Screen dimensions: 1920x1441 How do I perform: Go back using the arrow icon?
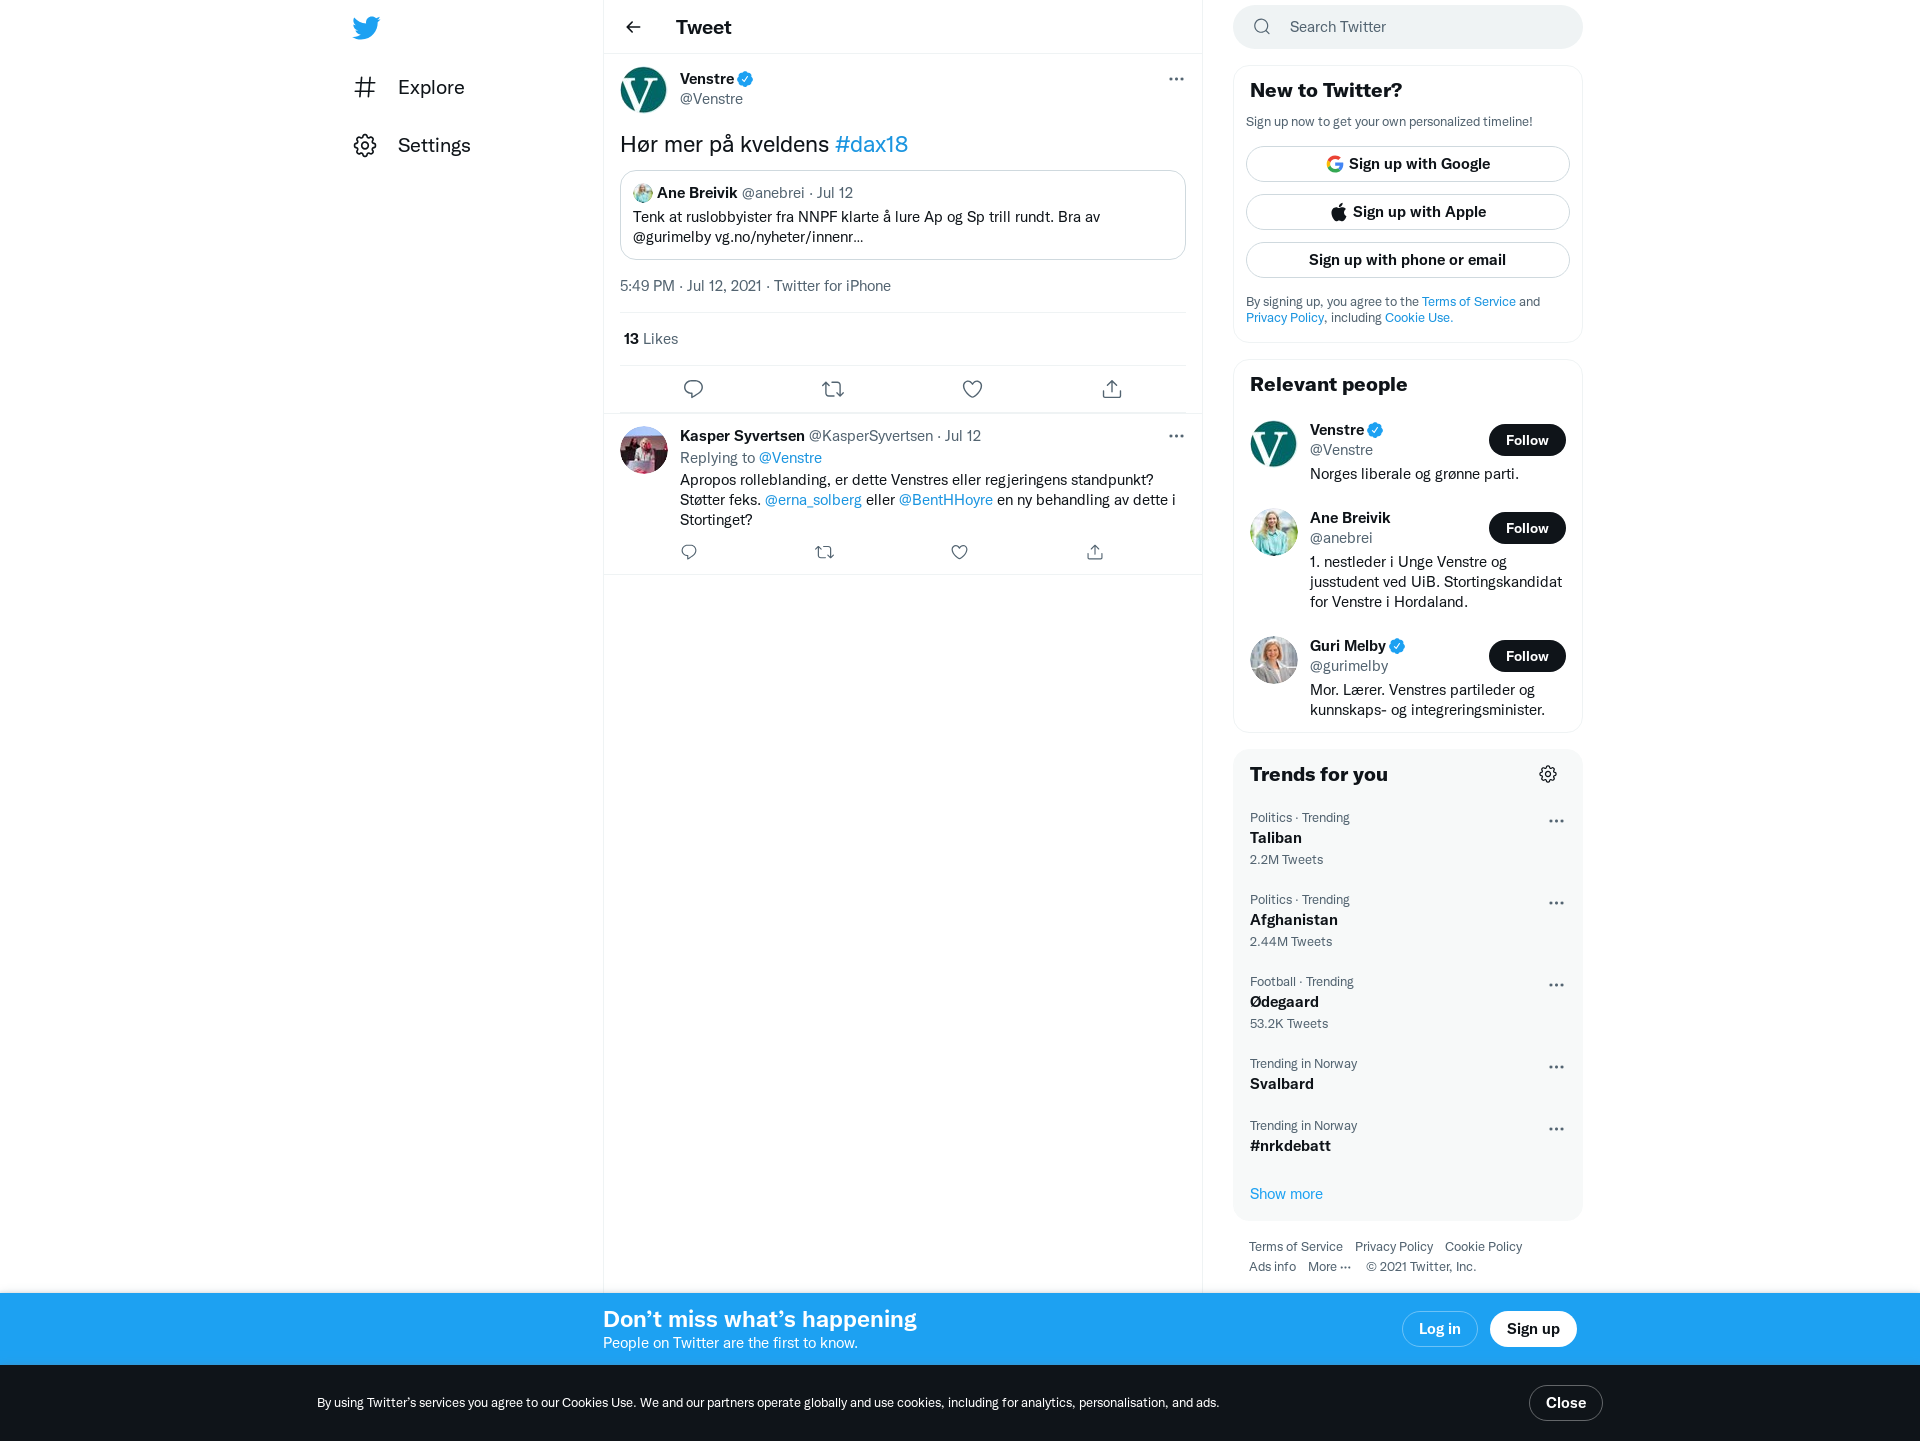(x=633, y=27)
